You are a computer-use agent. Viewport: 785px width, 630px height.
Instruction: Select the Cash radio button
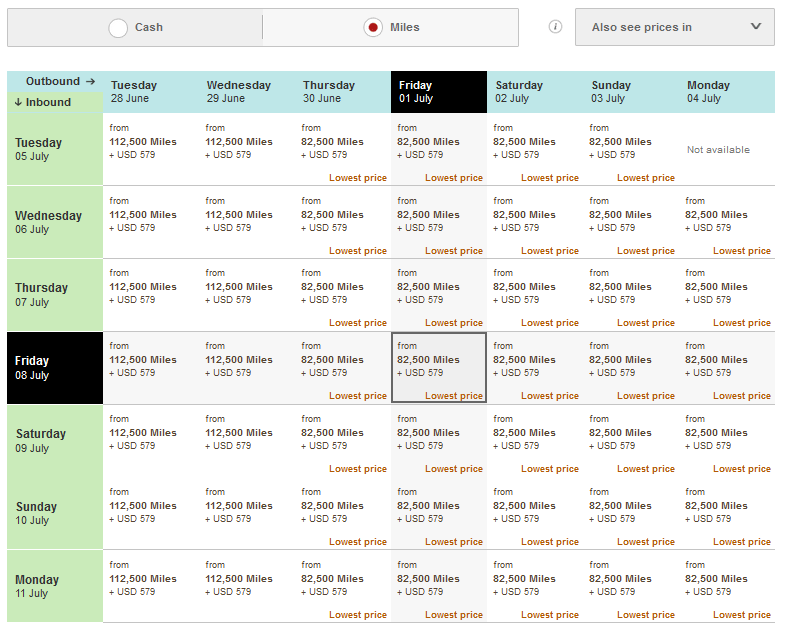pos(118,28)
